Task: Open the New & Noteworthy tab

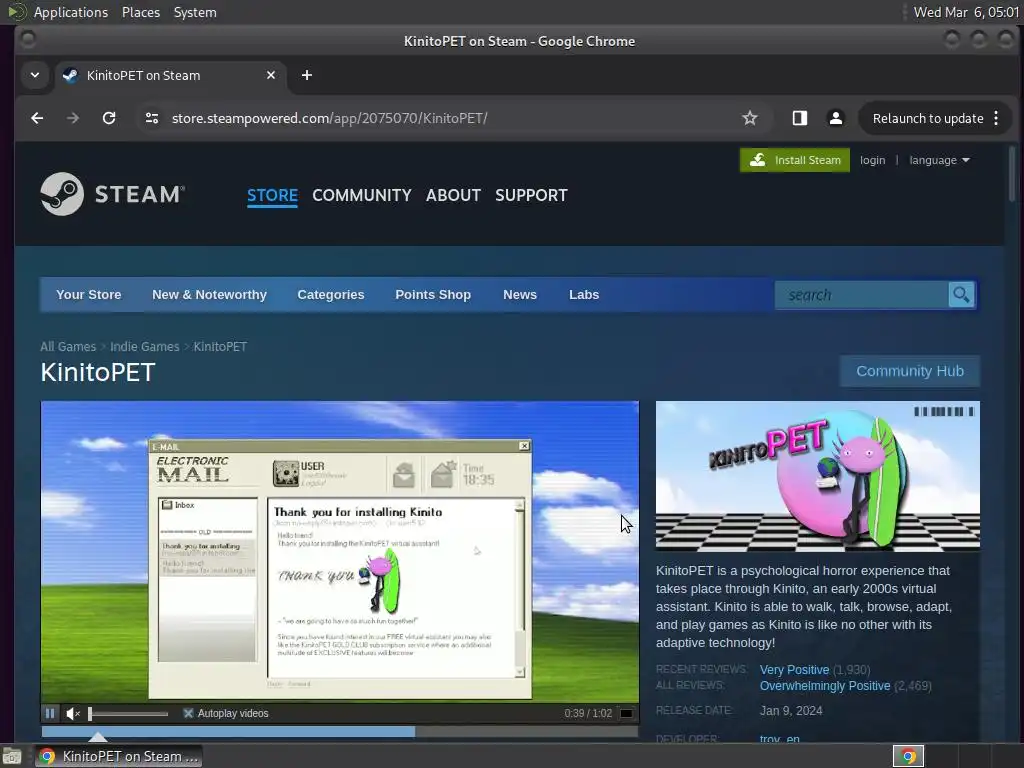Action: pos(210,295)
